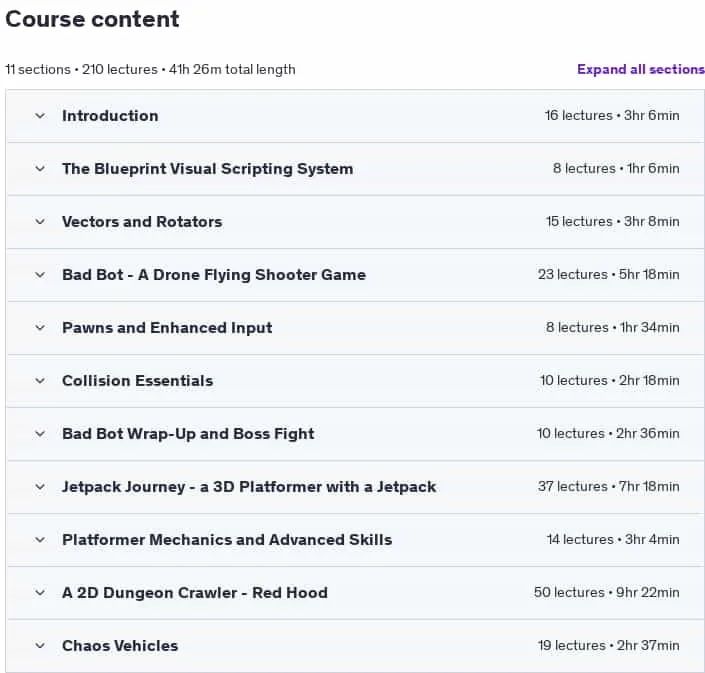Open Jetpack Journey 3D Platformer title
This screenshot has width=705, height=673.
[249, 487]
